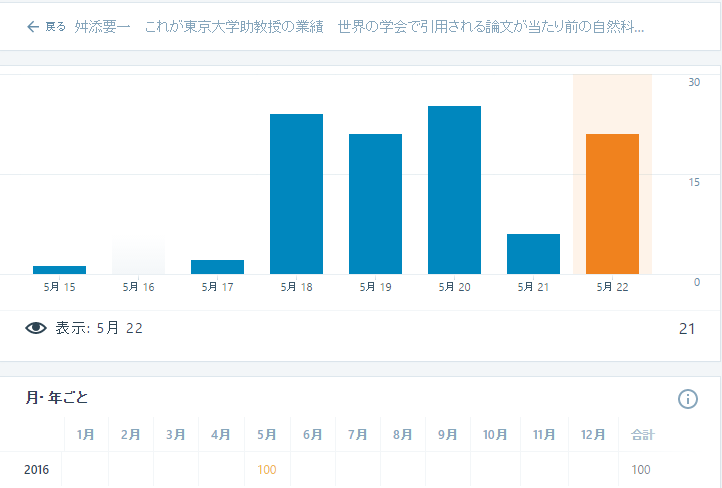Click the 合計 column header

641,435
